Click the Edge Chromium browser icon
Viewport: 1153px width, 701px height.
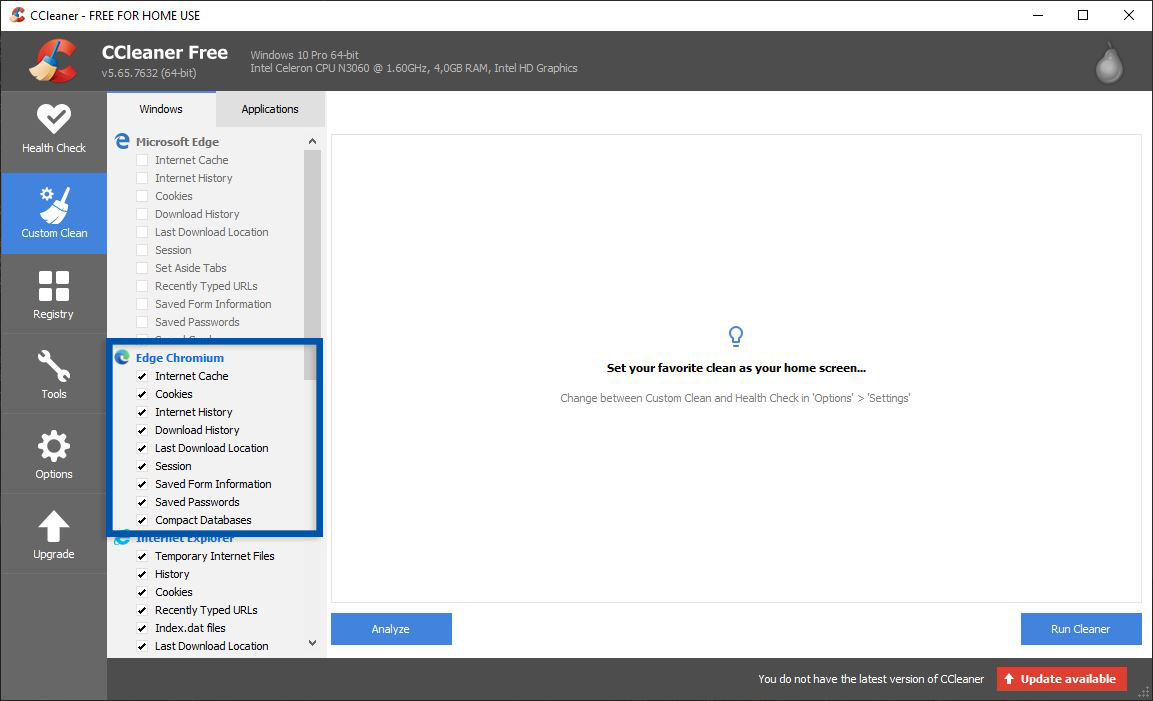(x=121, y=357)
